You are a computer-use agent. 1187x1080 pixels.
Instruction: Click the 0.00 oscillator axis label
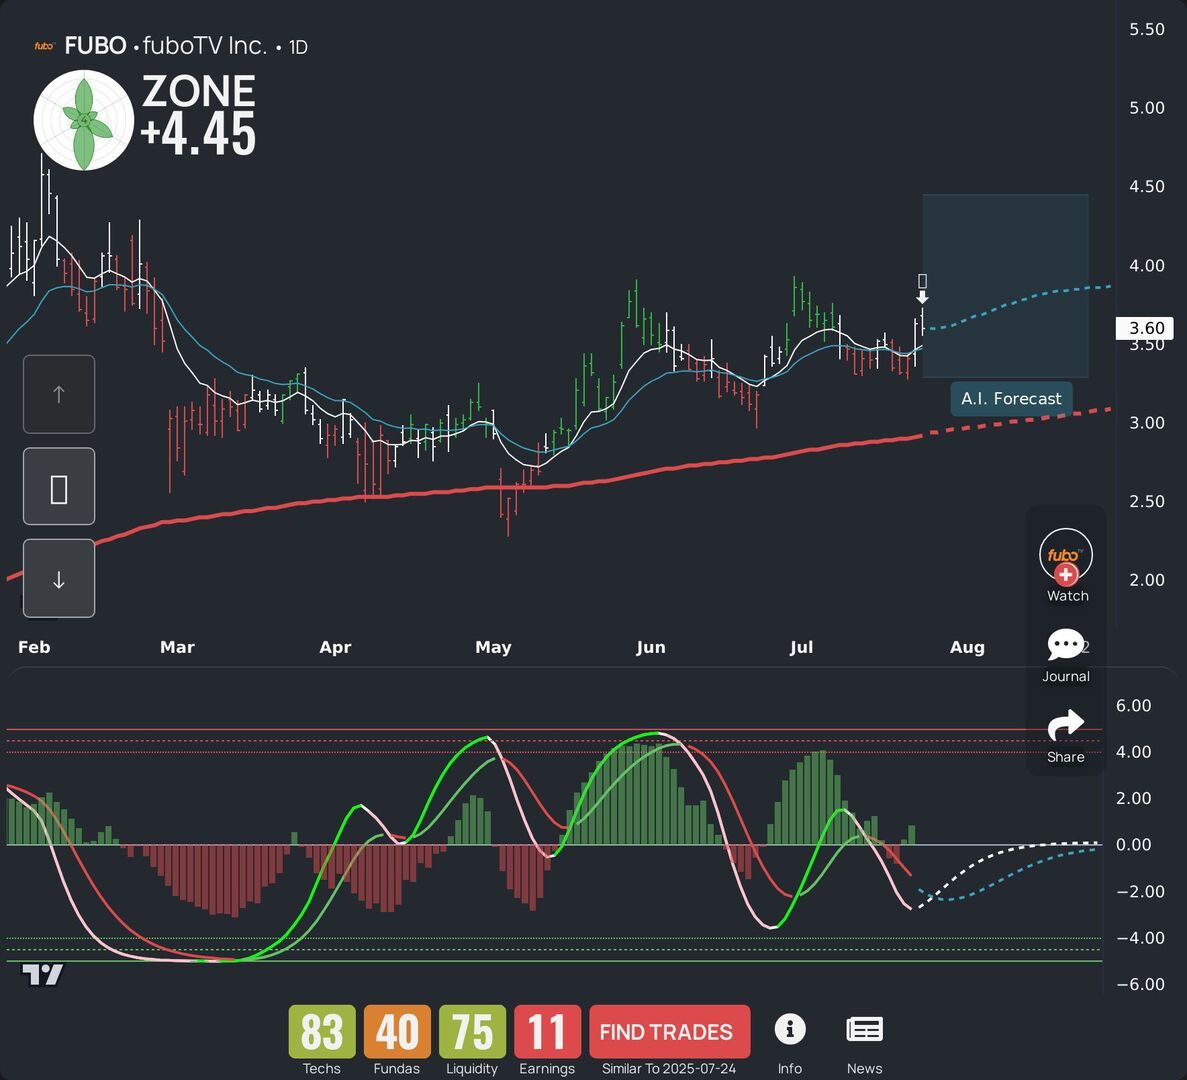(x=1133, y=845)
